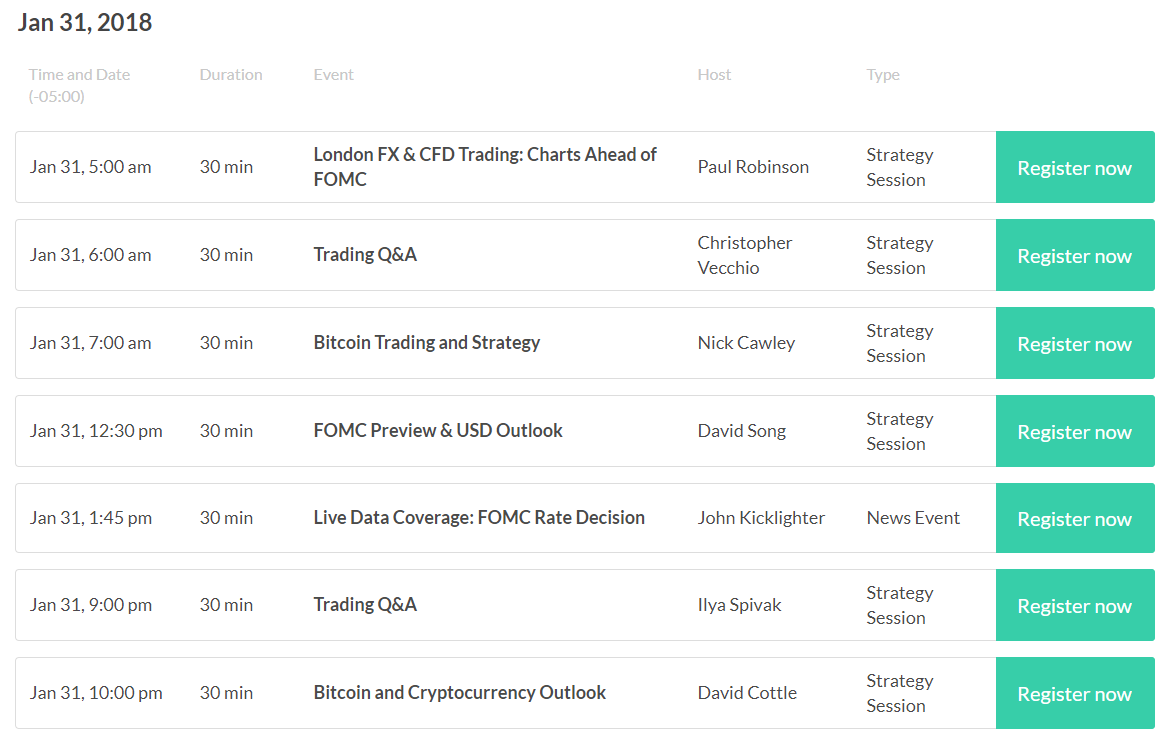Select host David Cottle
The width and height of the screenshot is (1169, 742).
tap(747, 694)
